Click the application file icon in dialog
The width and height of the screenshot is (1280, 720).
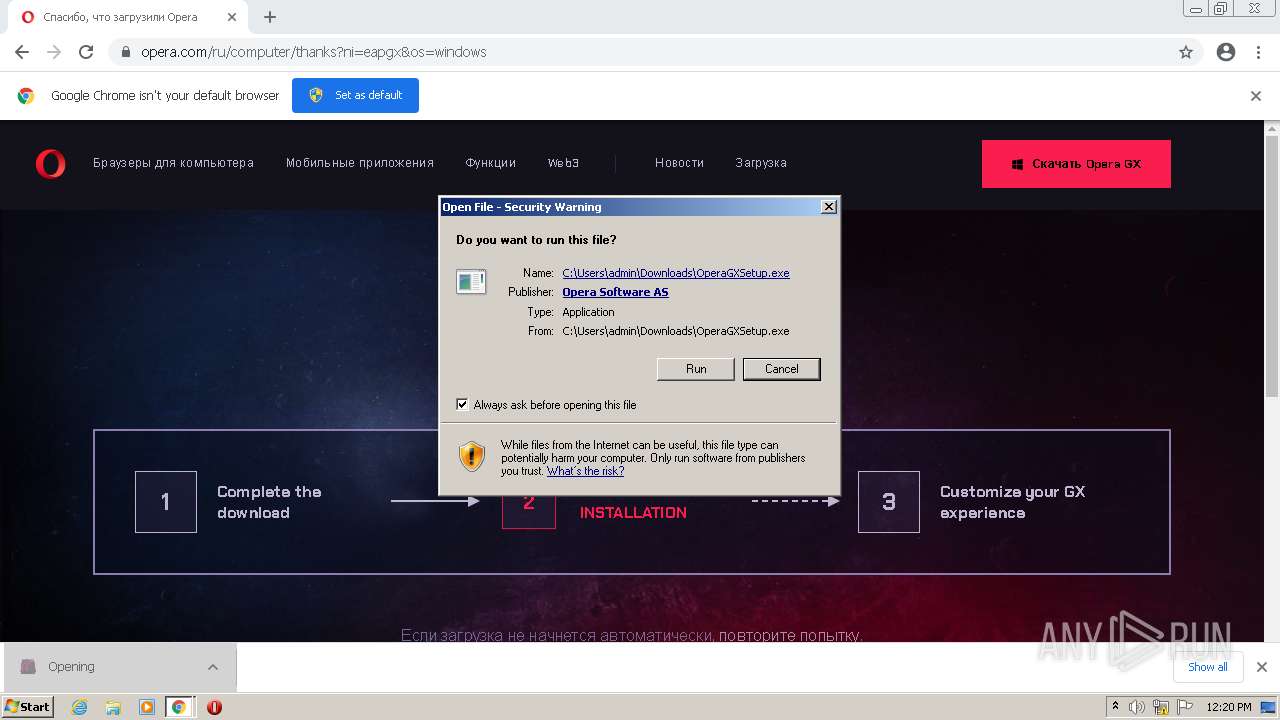pos(471,282)
